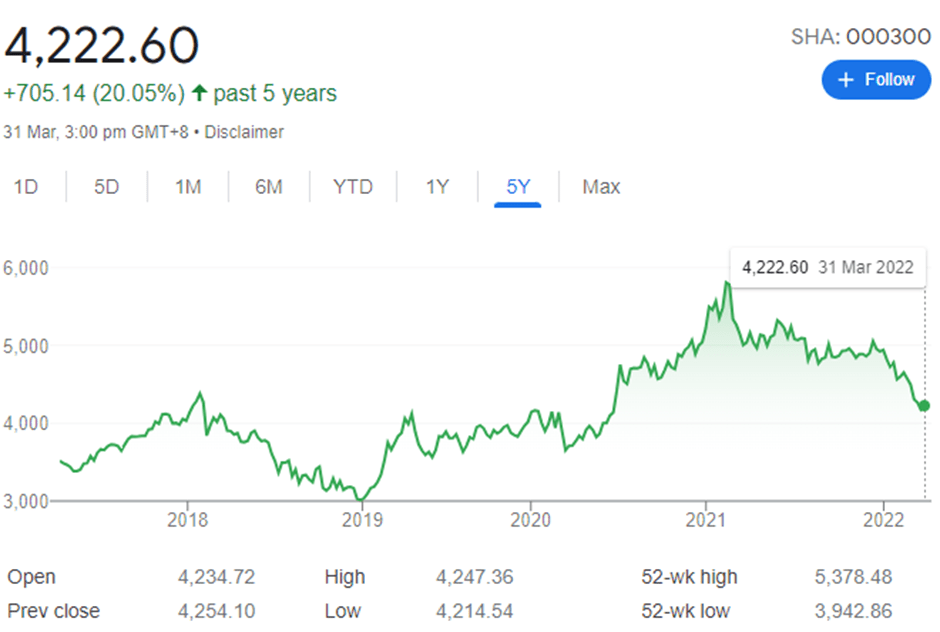Image resolution: width=940 pixels, height=632 pixels.
Task: Switch to the 6M range
Action: [x=268, y=186]
